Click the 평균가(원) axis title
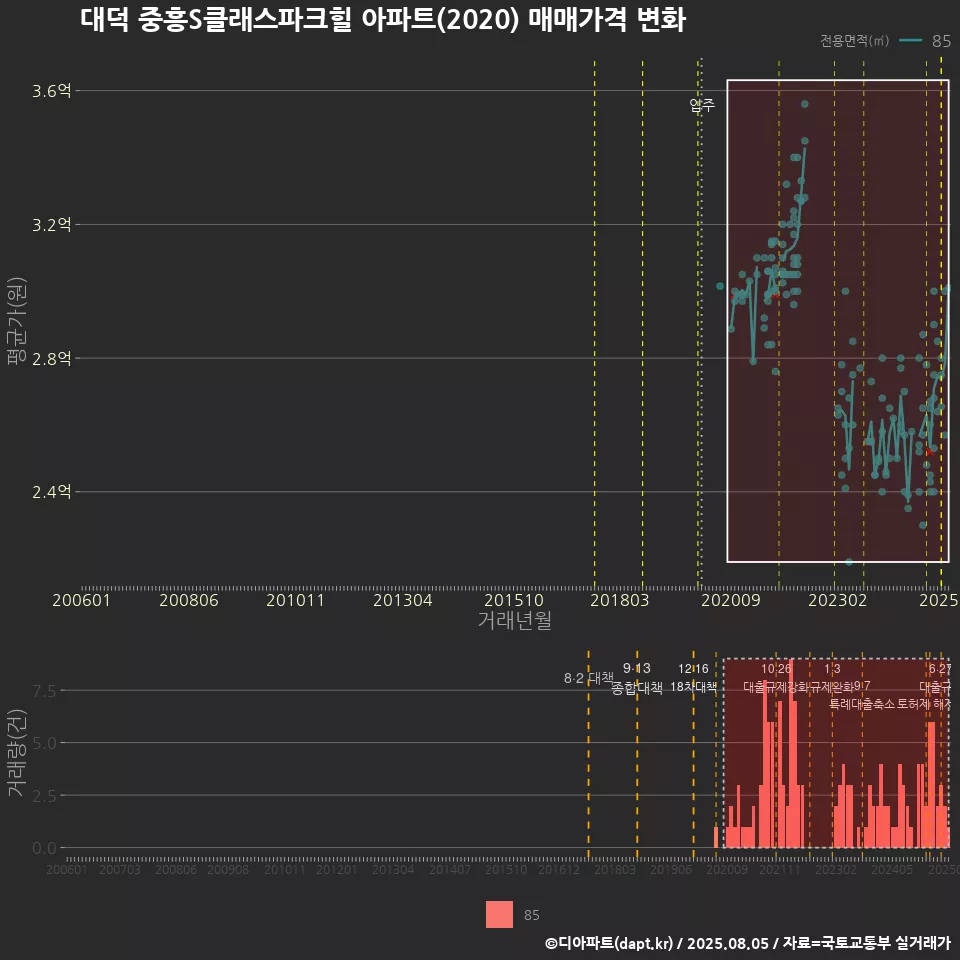Screen dimensions: 960x960 (x=17, y=321)
